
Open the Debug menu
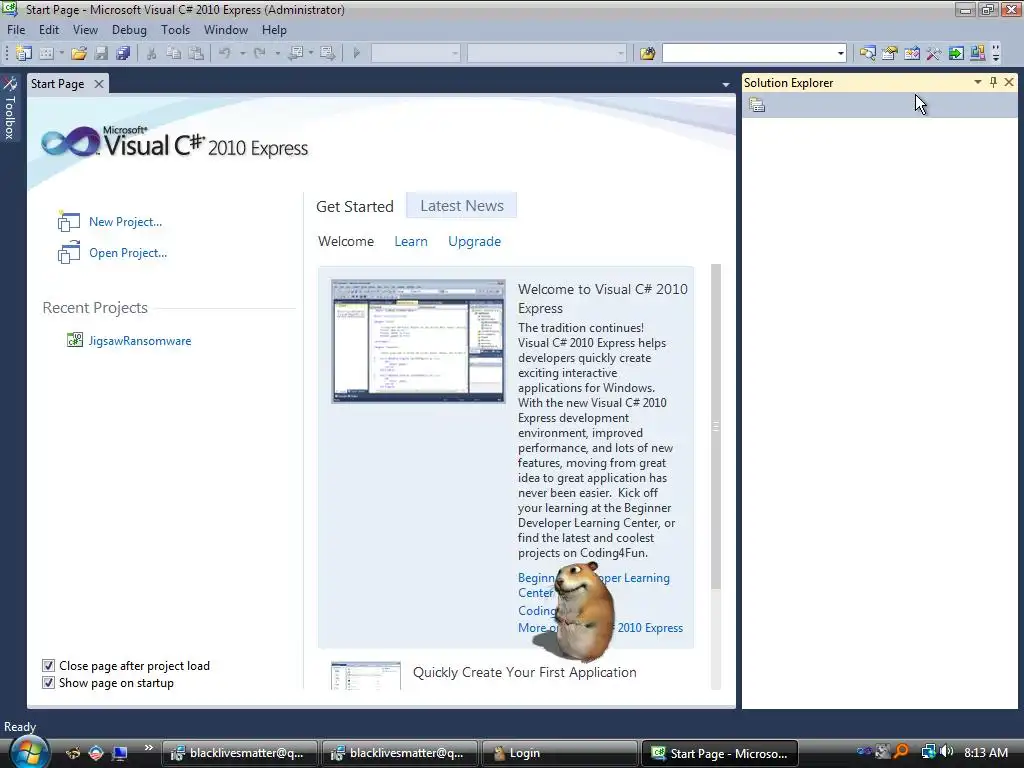129,30
